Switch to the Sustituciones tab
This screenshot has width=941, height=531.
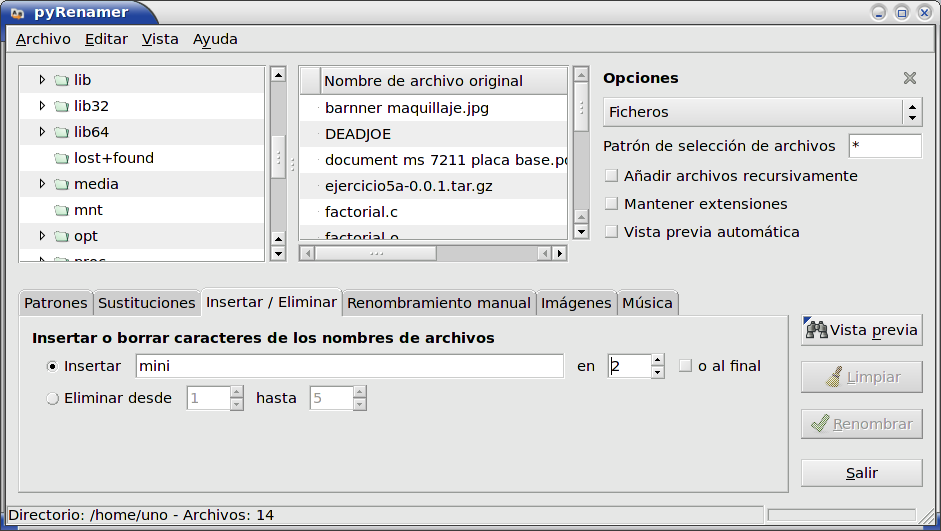[x=146, y=303]
